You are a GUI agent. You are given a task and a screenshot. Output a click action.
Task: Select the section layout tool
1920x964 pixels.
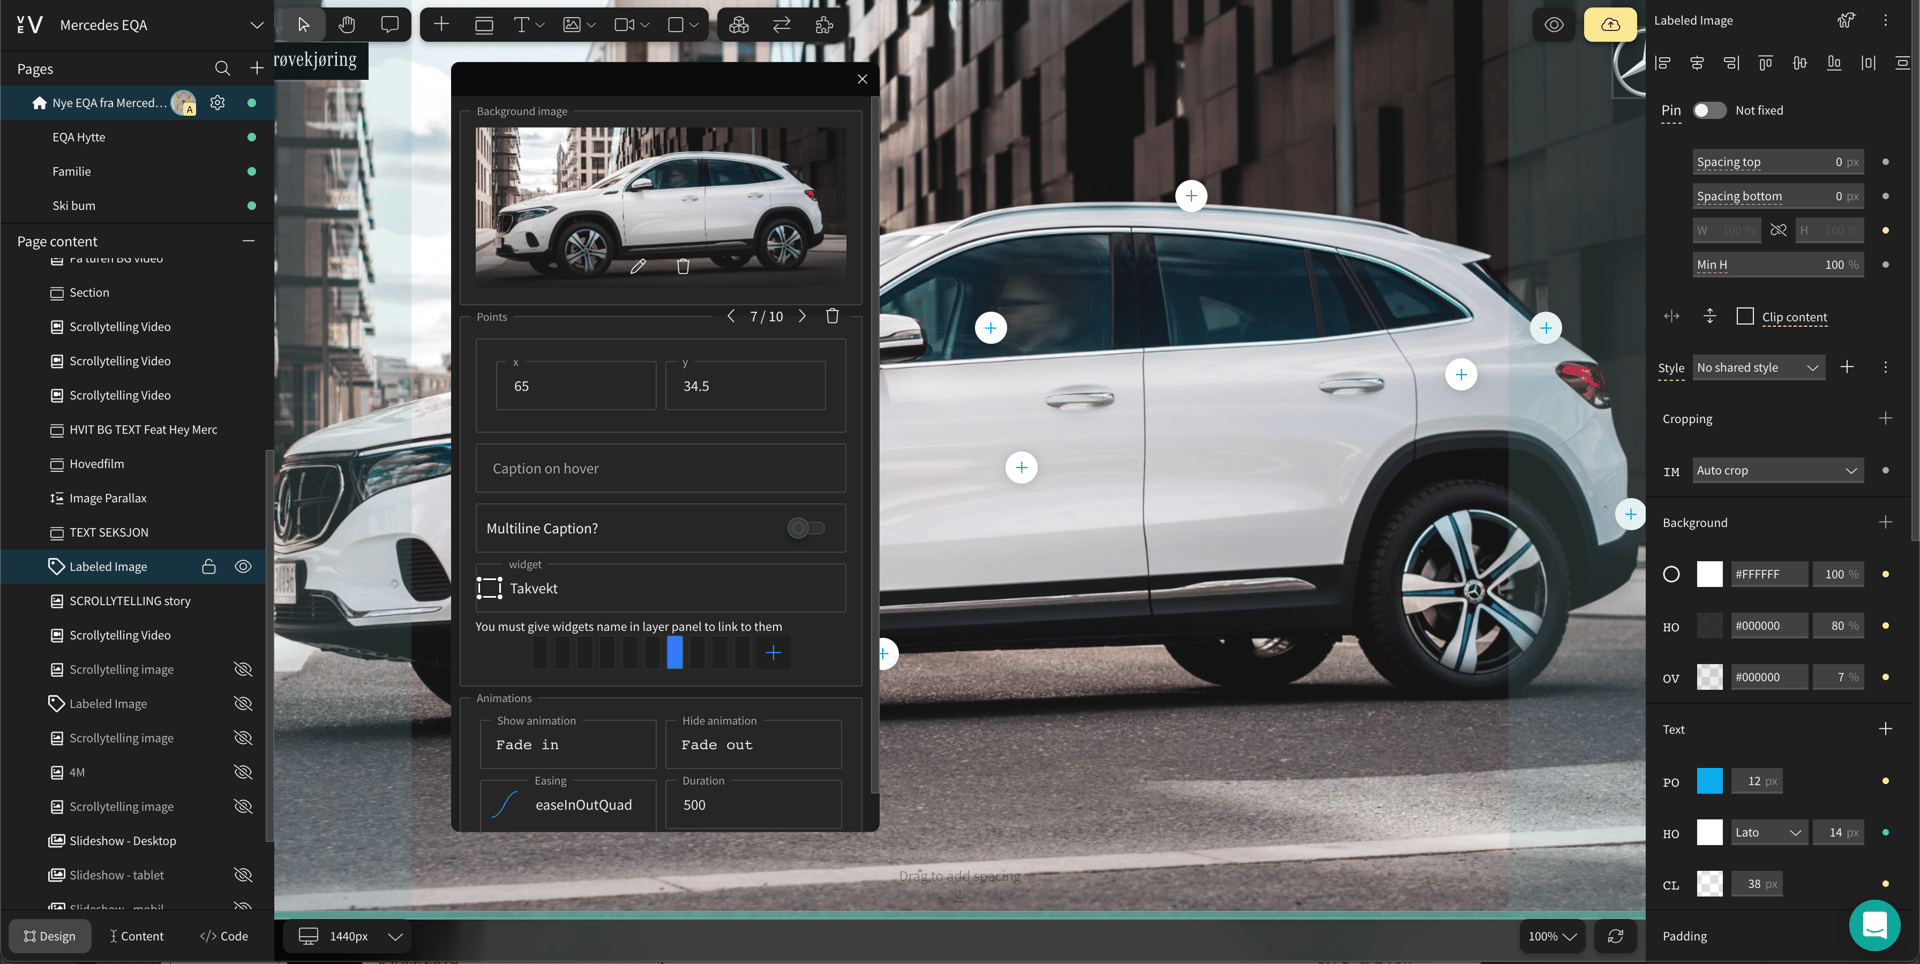[x=484, y=25]
